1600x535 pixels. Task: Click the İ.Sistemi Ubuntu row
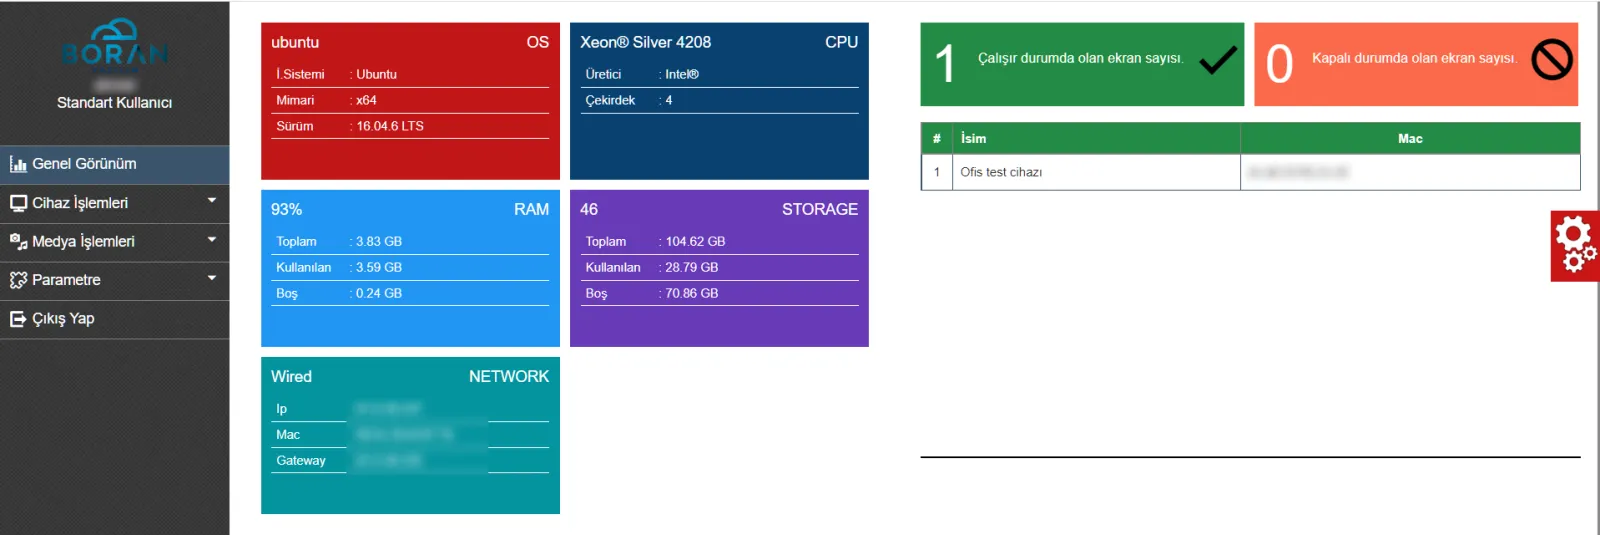point(410,74)
